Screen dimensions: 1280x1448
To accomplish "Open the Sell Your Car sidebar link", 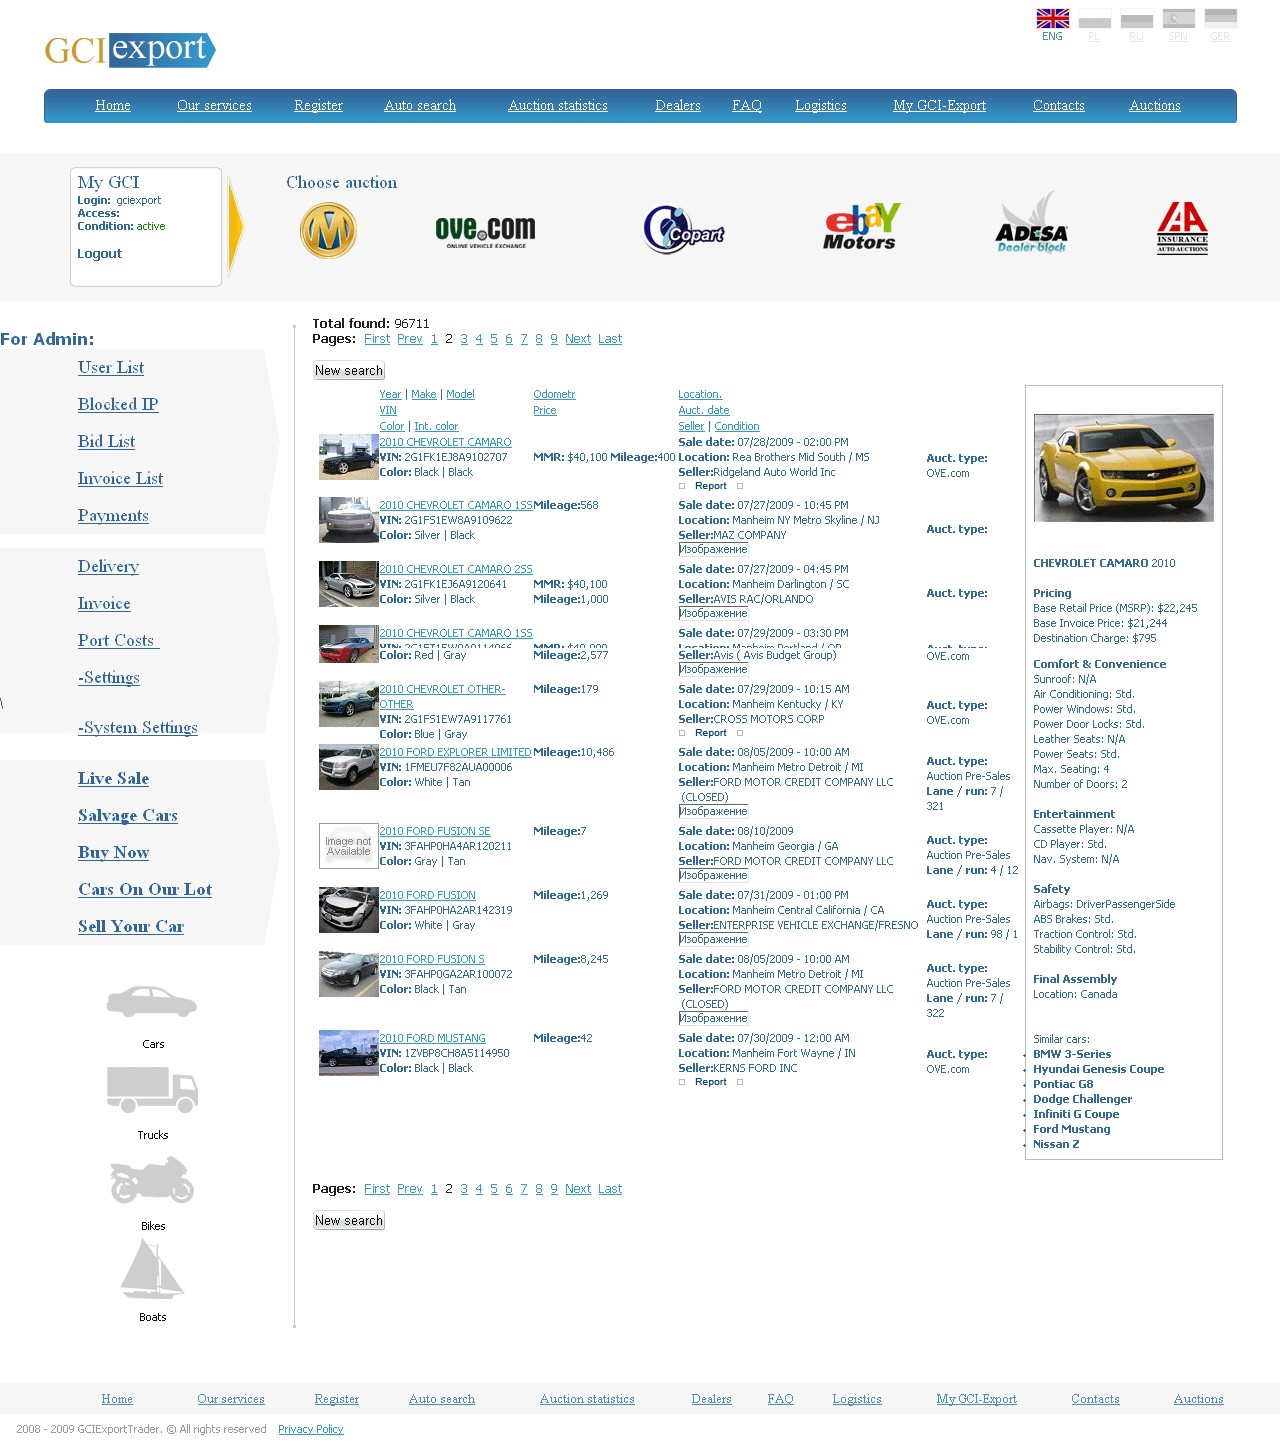I will point(131,926).
